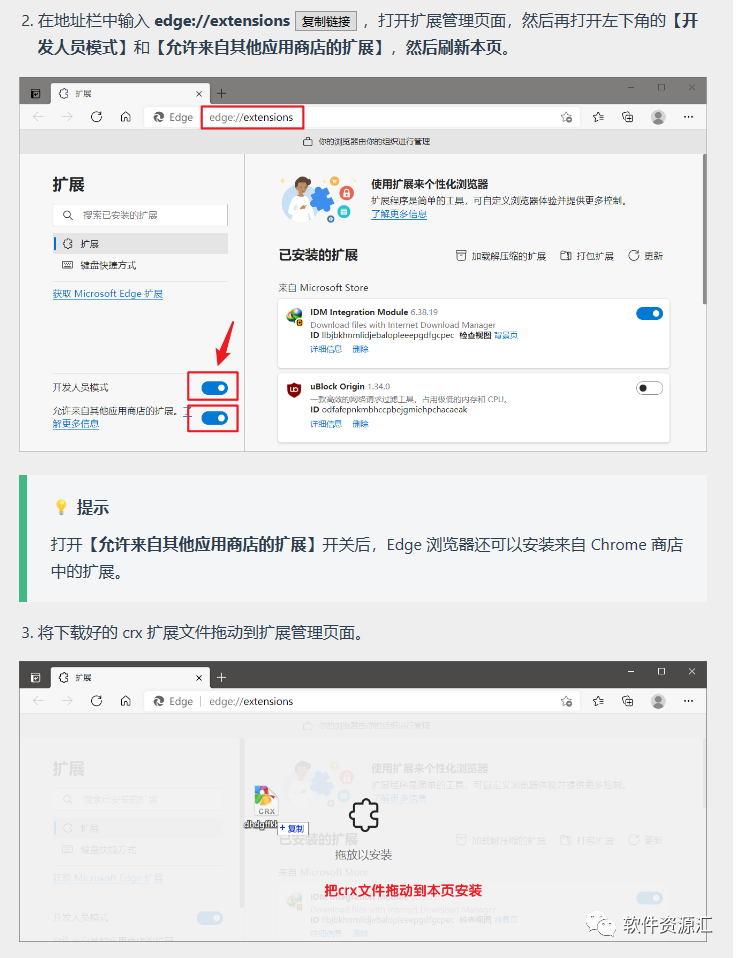Open the Favorites list icon in upper window
Screen dimensions: 736x958
598,117
